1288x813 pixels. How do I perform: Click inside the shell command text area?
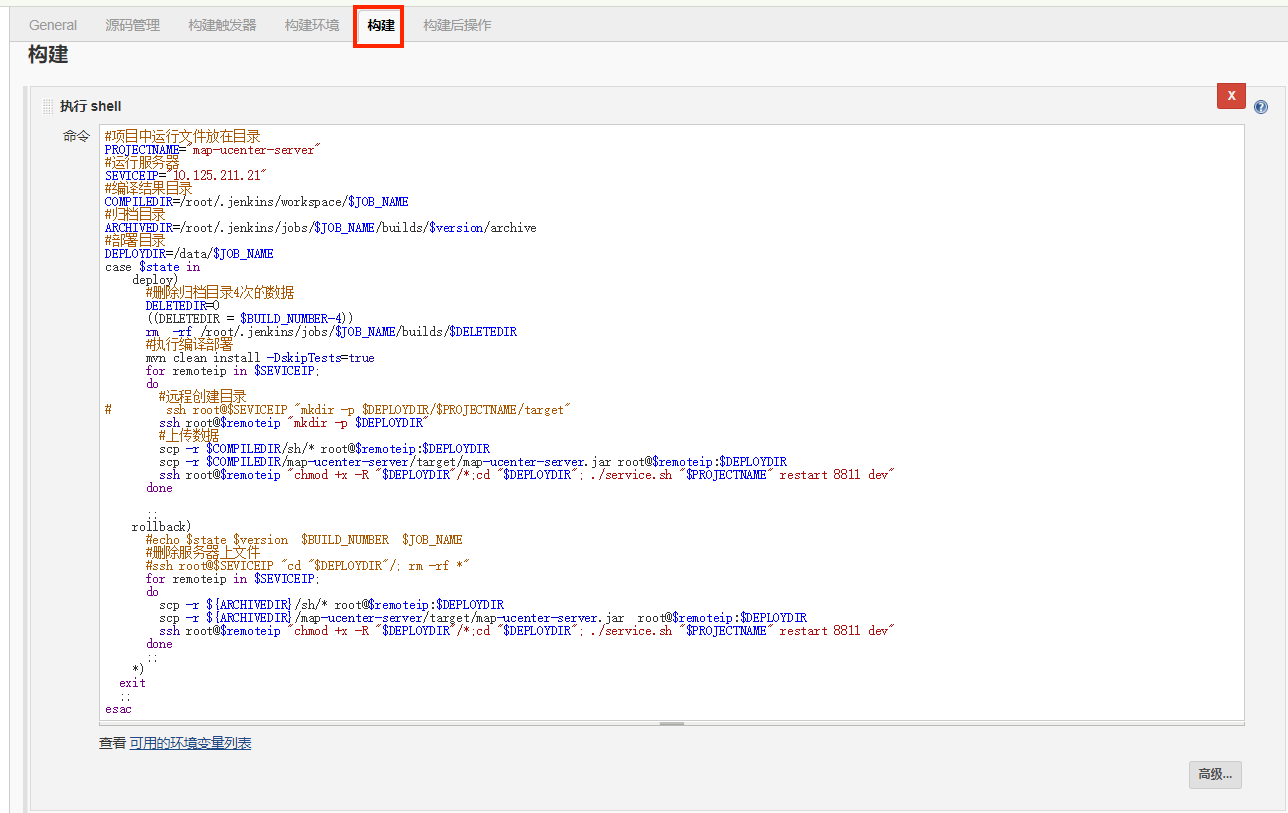pos(672,421)
